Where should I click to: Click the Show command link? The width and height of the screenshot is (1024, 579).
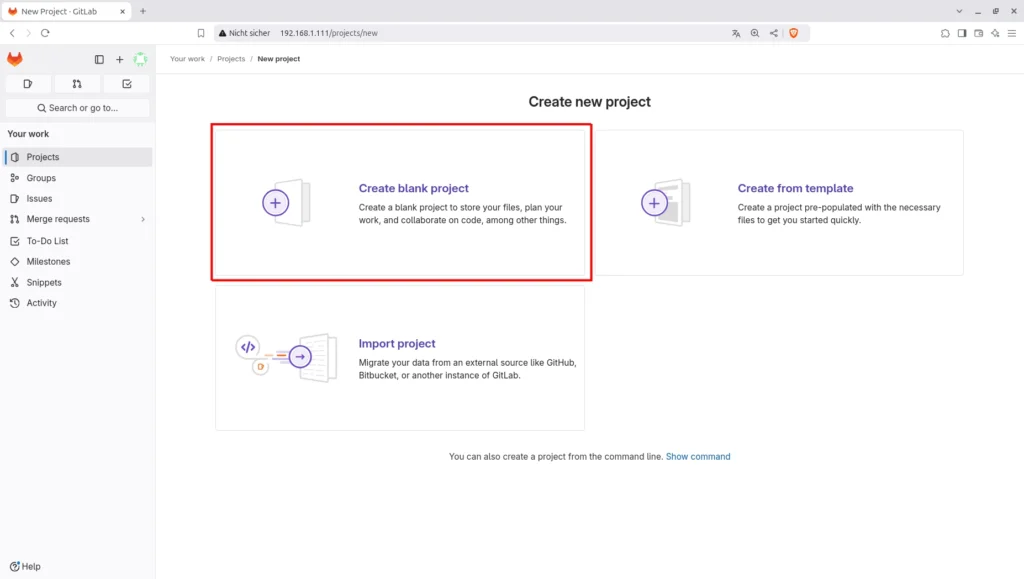coord(698,456)
